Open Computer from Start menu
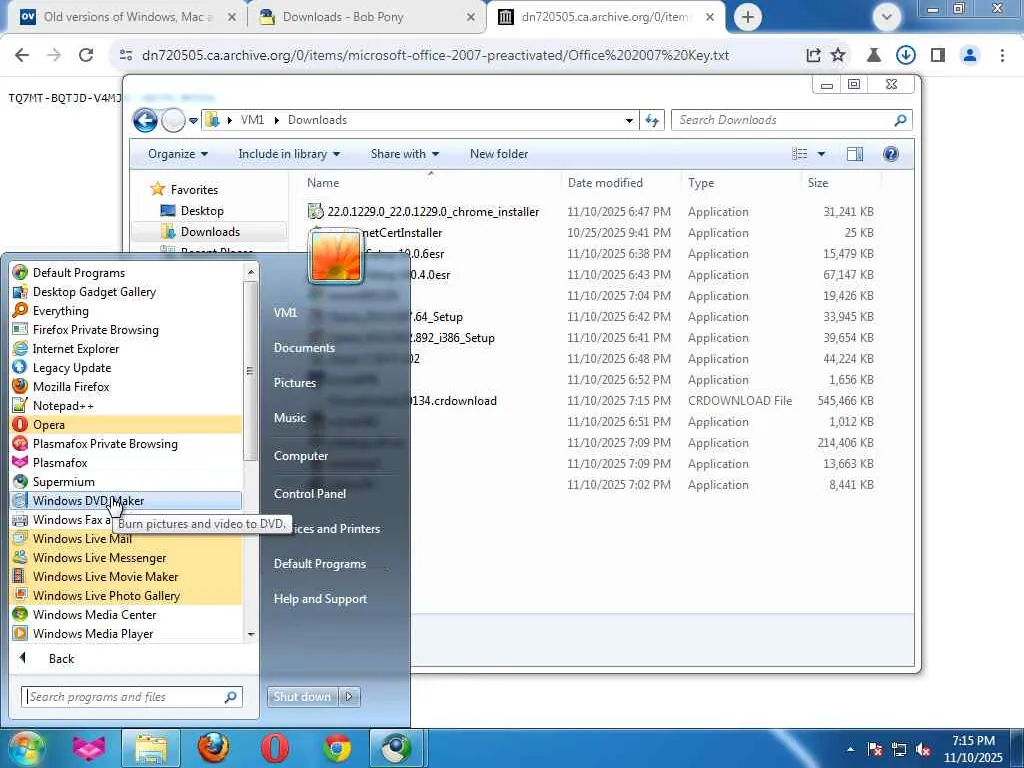This screenshot has width=1024, height=768. 300,455
